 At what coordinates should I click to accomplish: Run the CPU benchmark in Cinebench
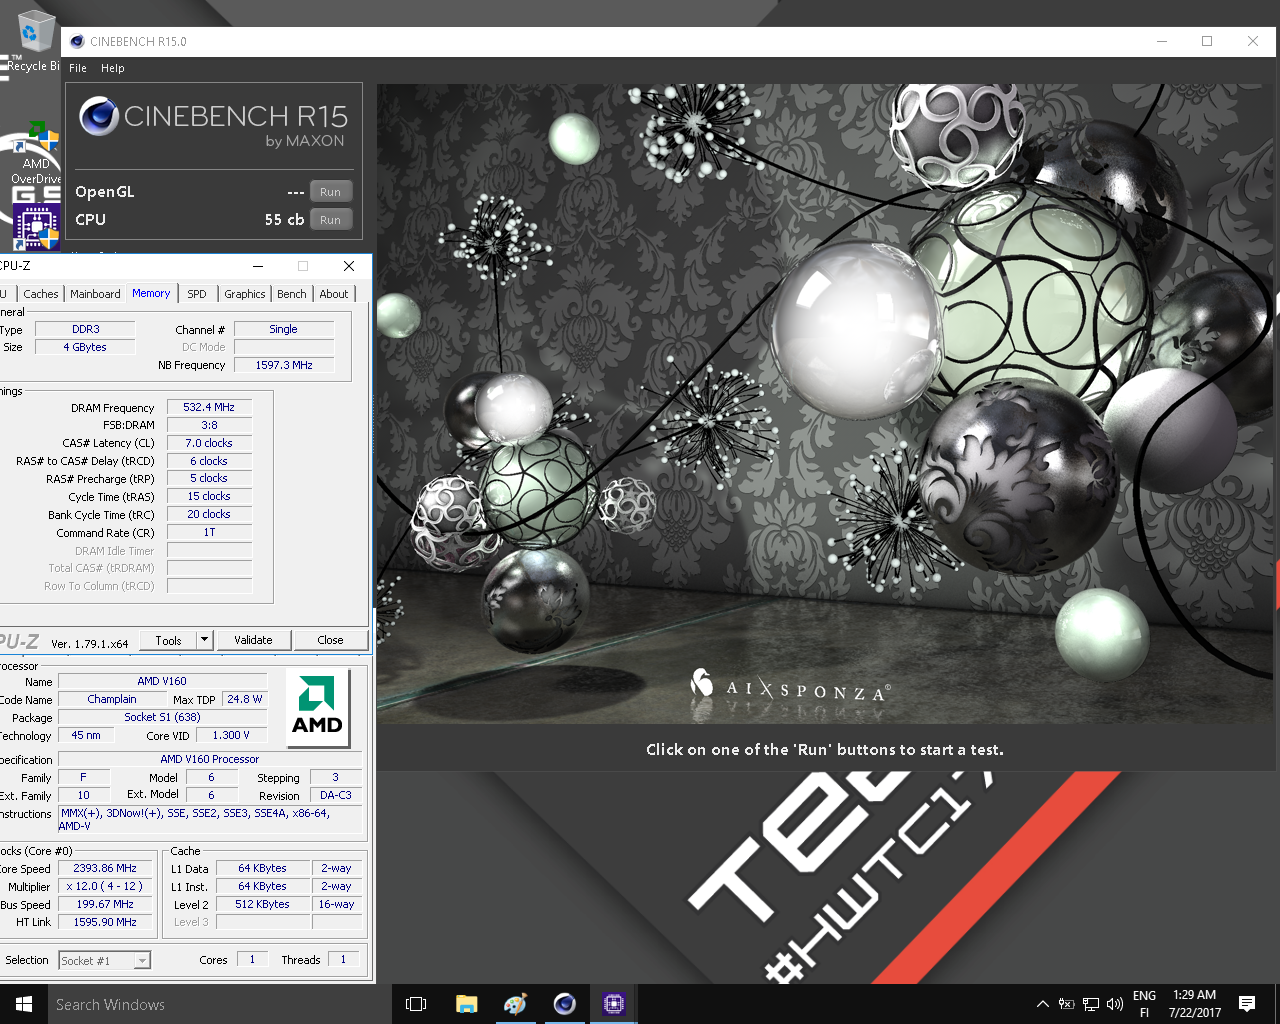pos(330,220)
